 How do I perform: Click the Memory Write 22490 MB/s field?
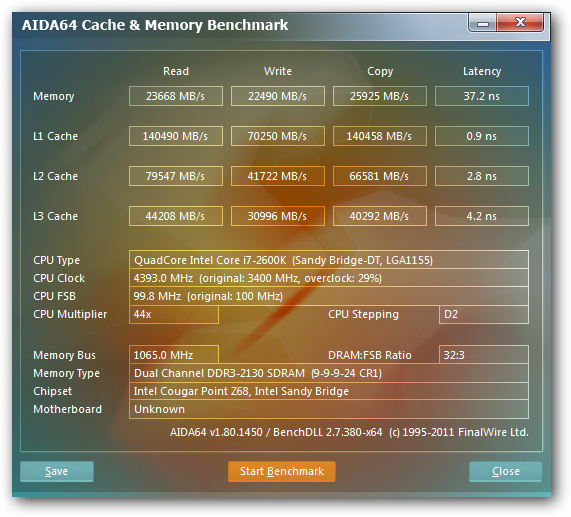click(277, 96)
